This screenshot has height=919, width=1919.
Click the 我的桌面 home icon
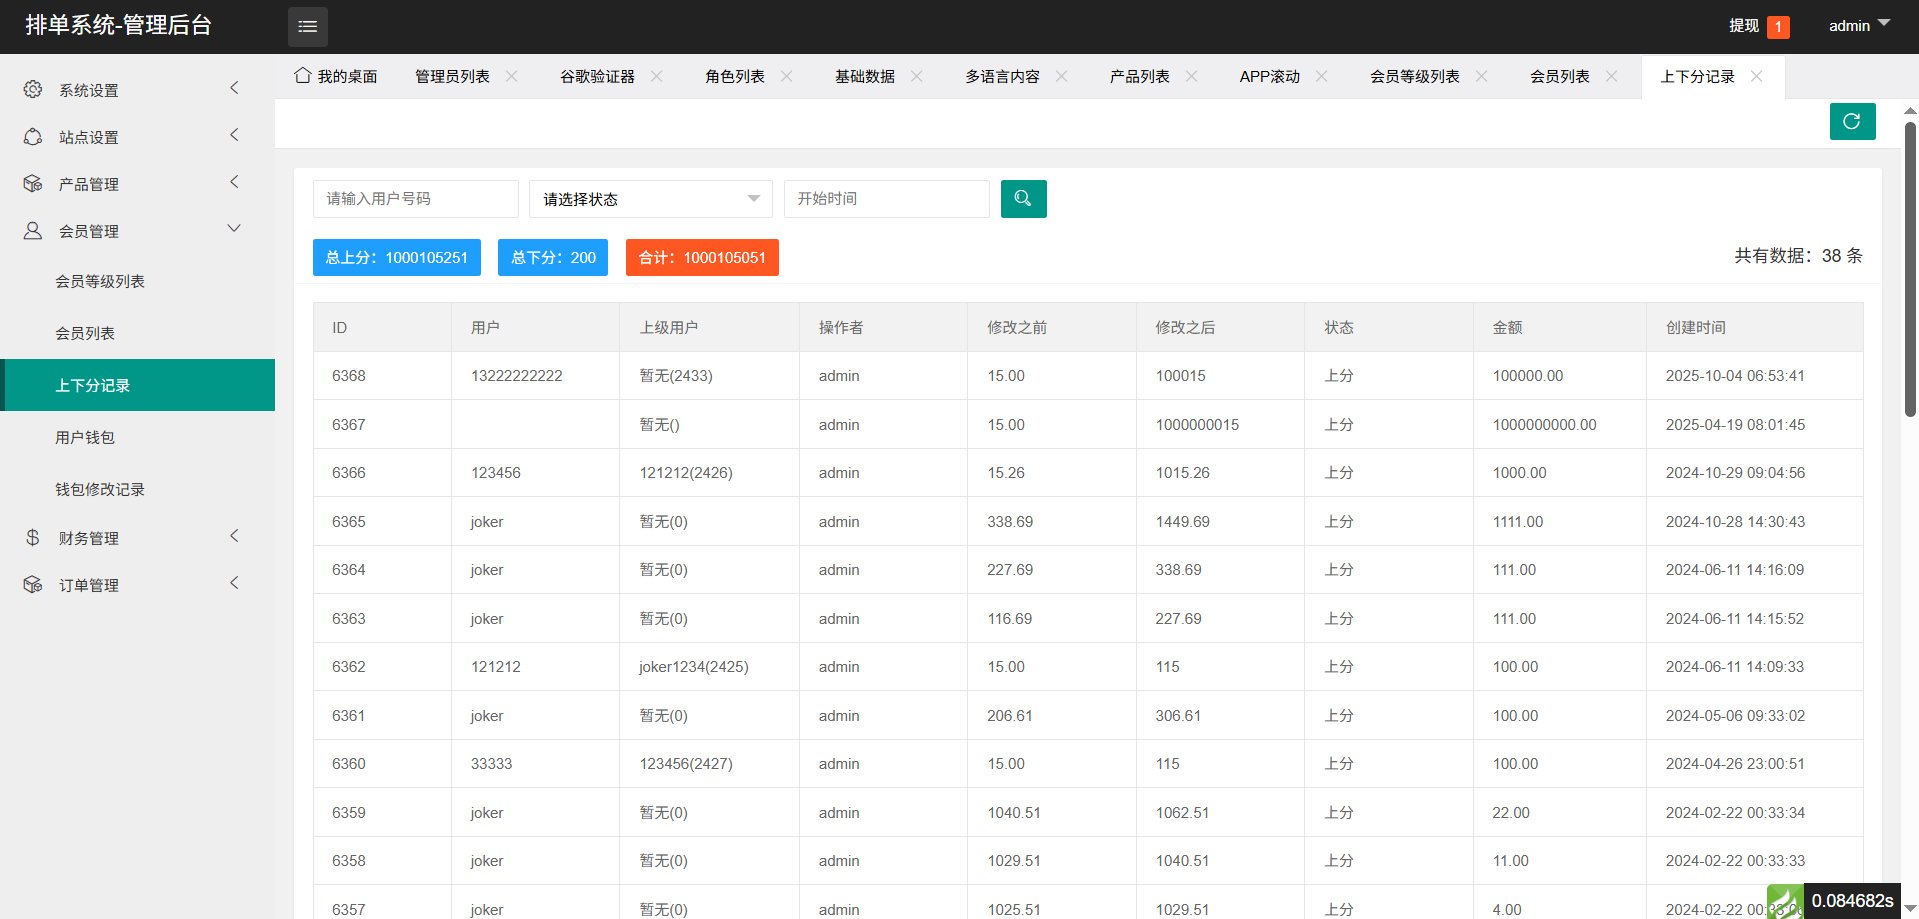pos(302,76)
